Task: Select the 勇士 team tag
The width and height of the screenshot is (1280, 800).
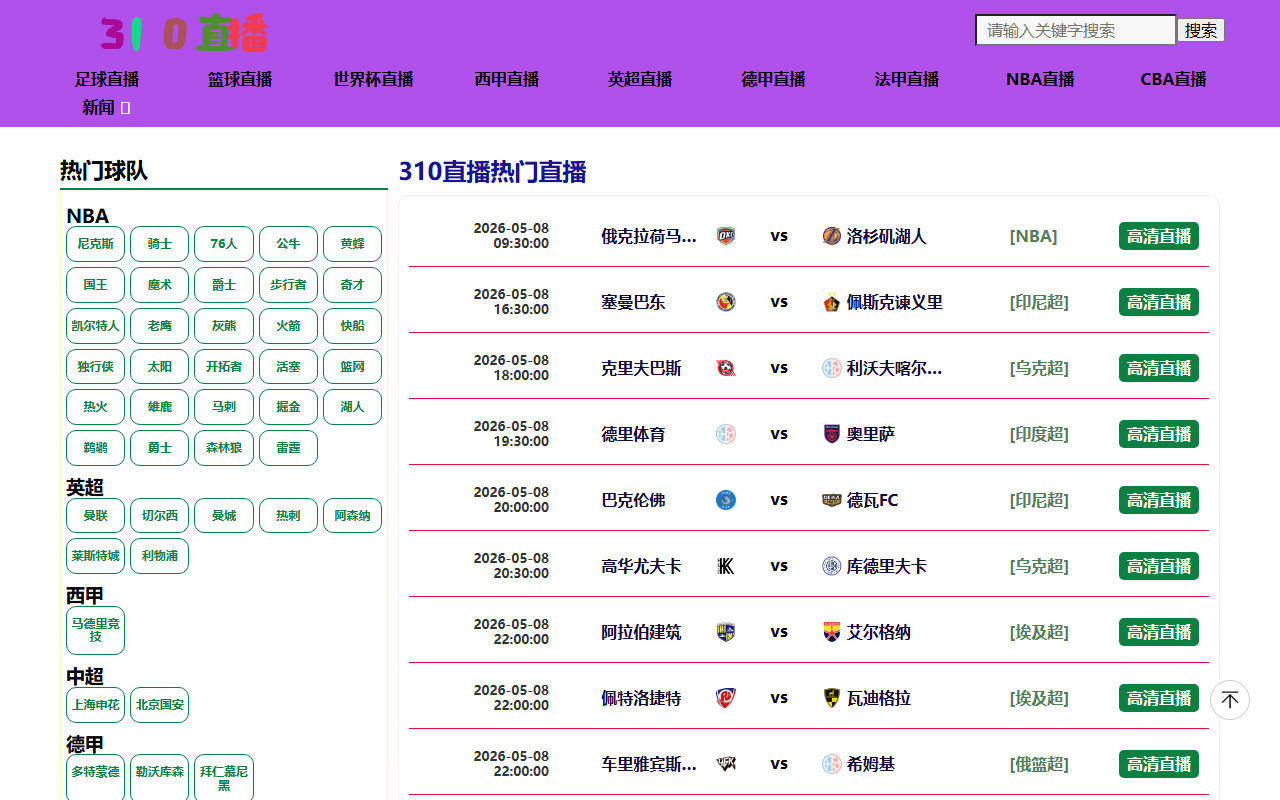Action: 160,448
